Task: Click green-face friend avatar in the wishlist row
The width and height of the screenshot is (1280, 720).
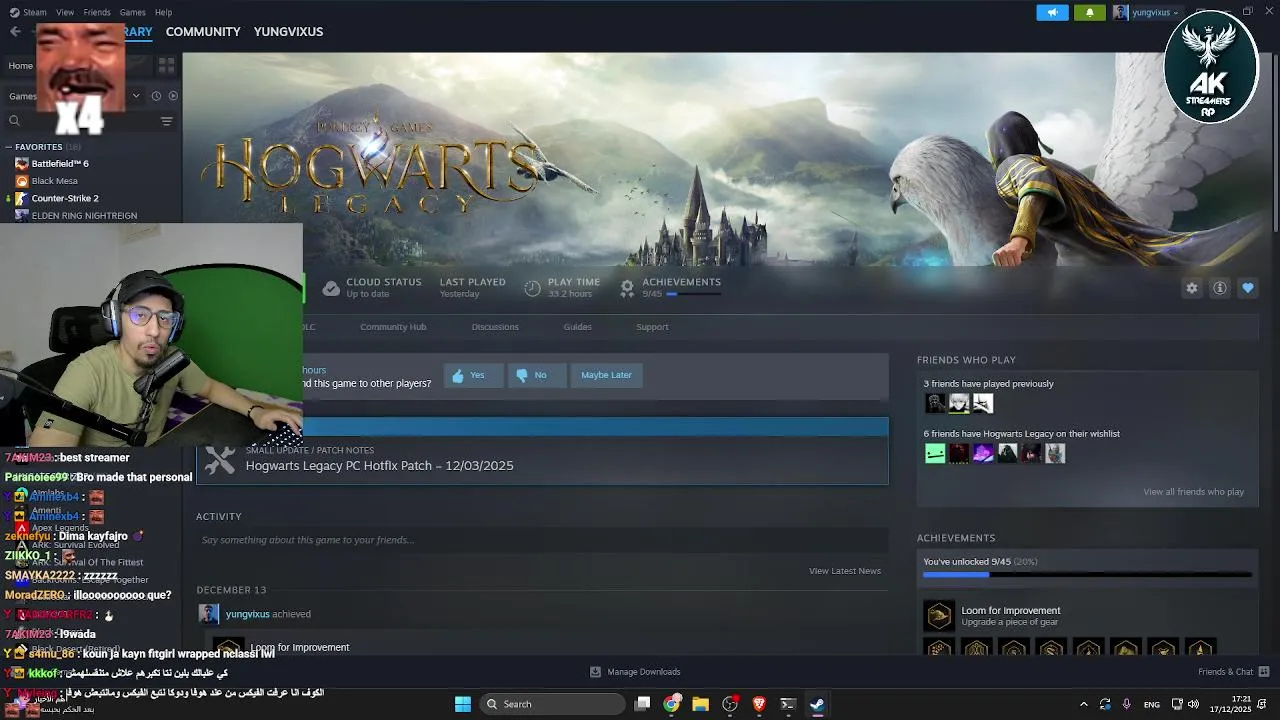Action: coord(935,453)
